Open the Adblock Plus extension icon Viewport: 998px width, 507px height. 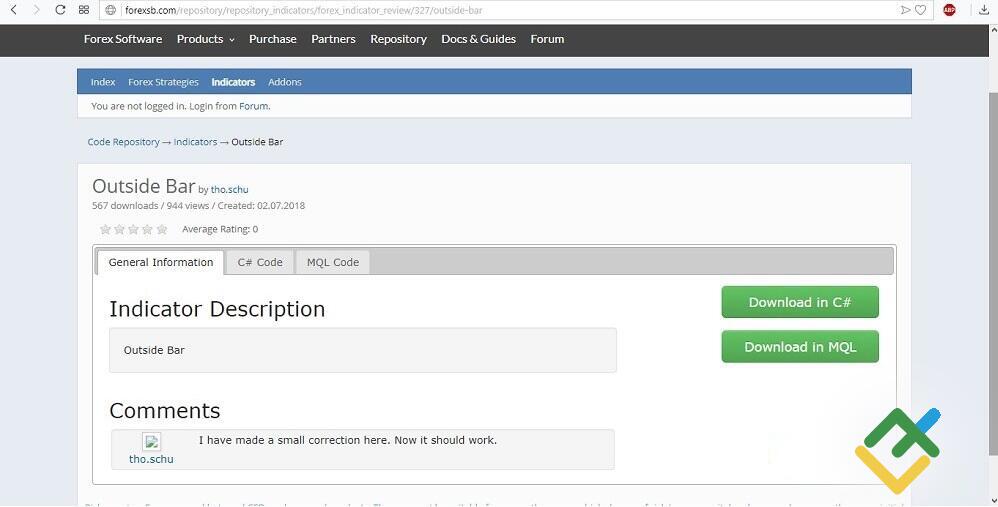[949, 10]
